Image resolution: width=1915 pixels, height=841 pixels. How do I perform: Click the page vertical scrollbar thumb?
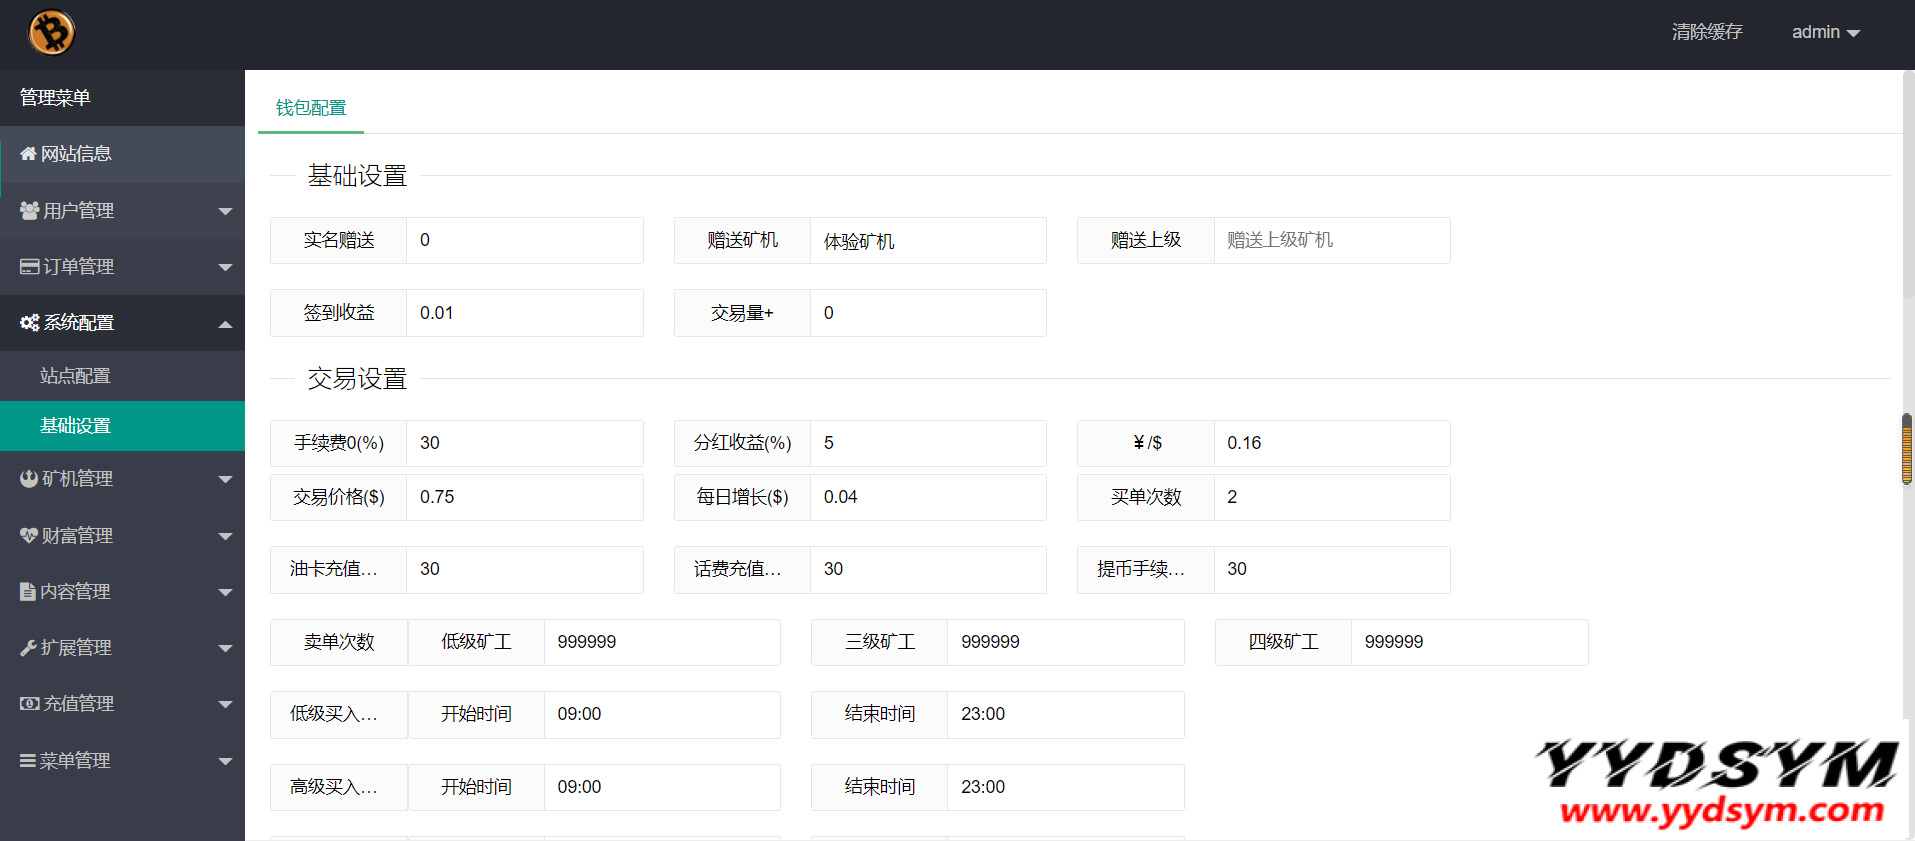(1906, 449)
